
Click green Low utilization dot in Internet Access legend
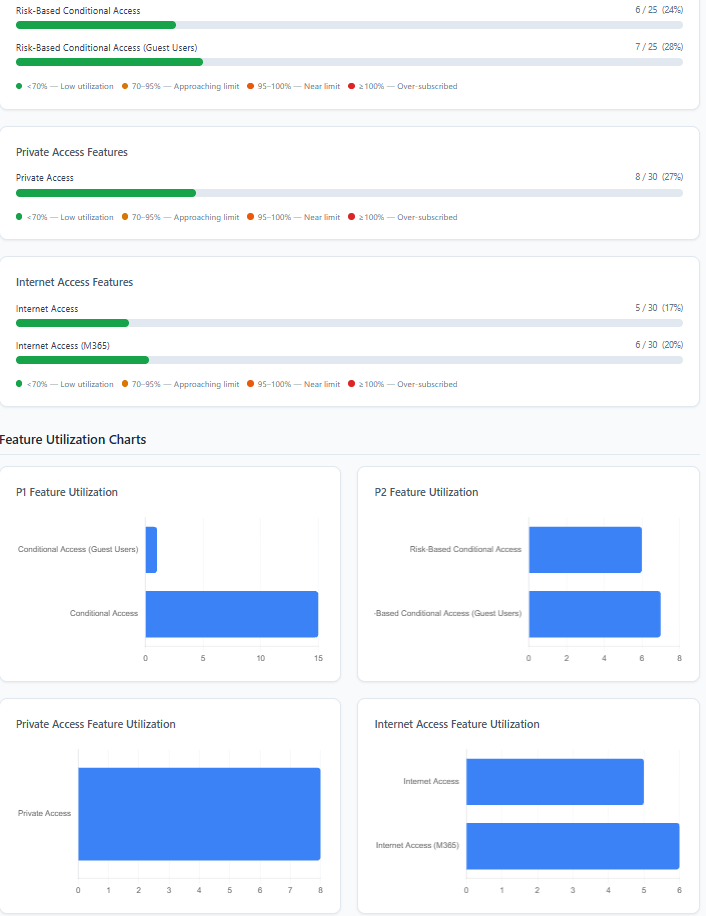pyautogui.click(x=19, y=384)
